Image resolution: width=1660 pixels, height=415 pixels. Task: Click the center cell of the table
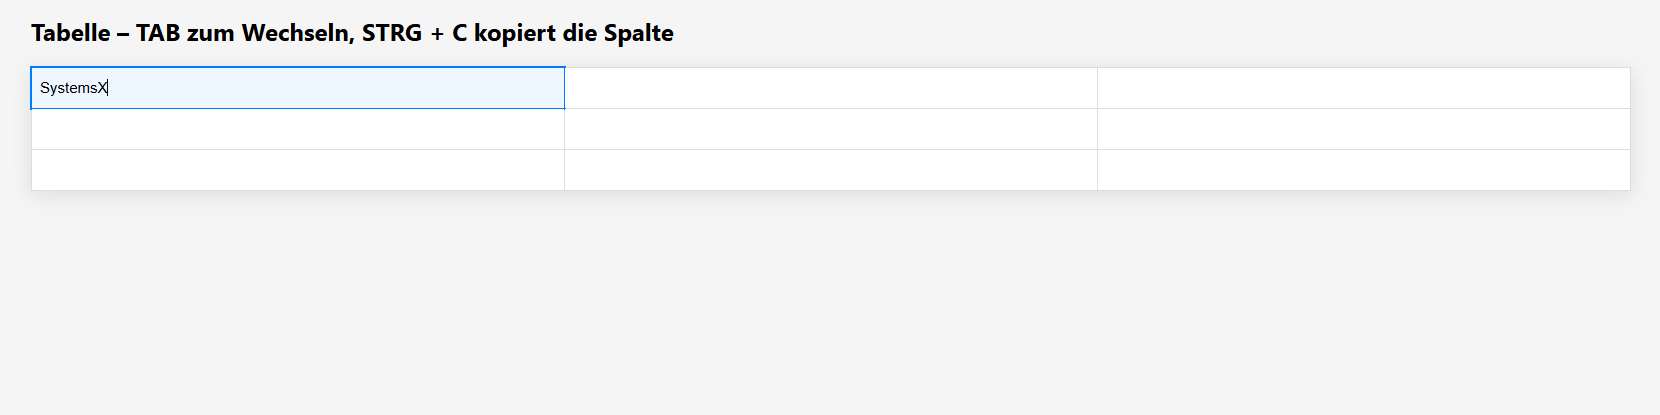[x=830, y=129]
